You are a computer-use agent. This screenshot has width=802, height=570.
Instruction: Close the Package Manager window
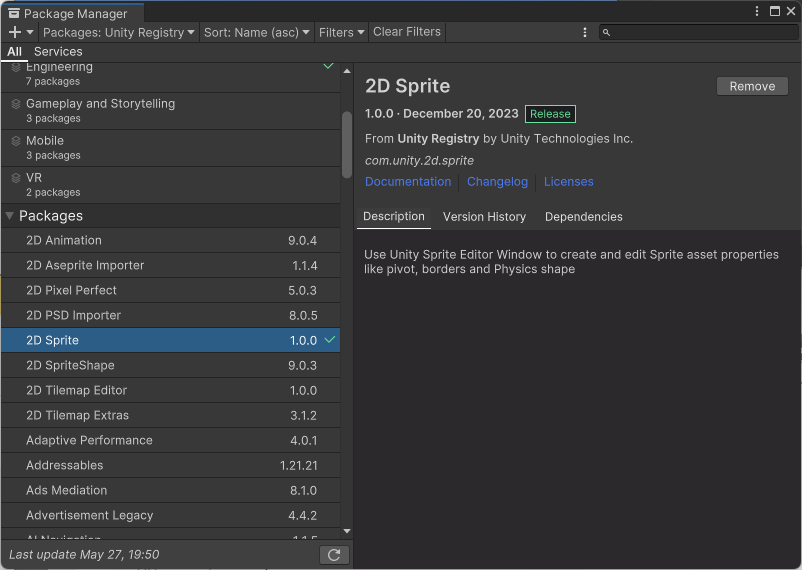791,11
